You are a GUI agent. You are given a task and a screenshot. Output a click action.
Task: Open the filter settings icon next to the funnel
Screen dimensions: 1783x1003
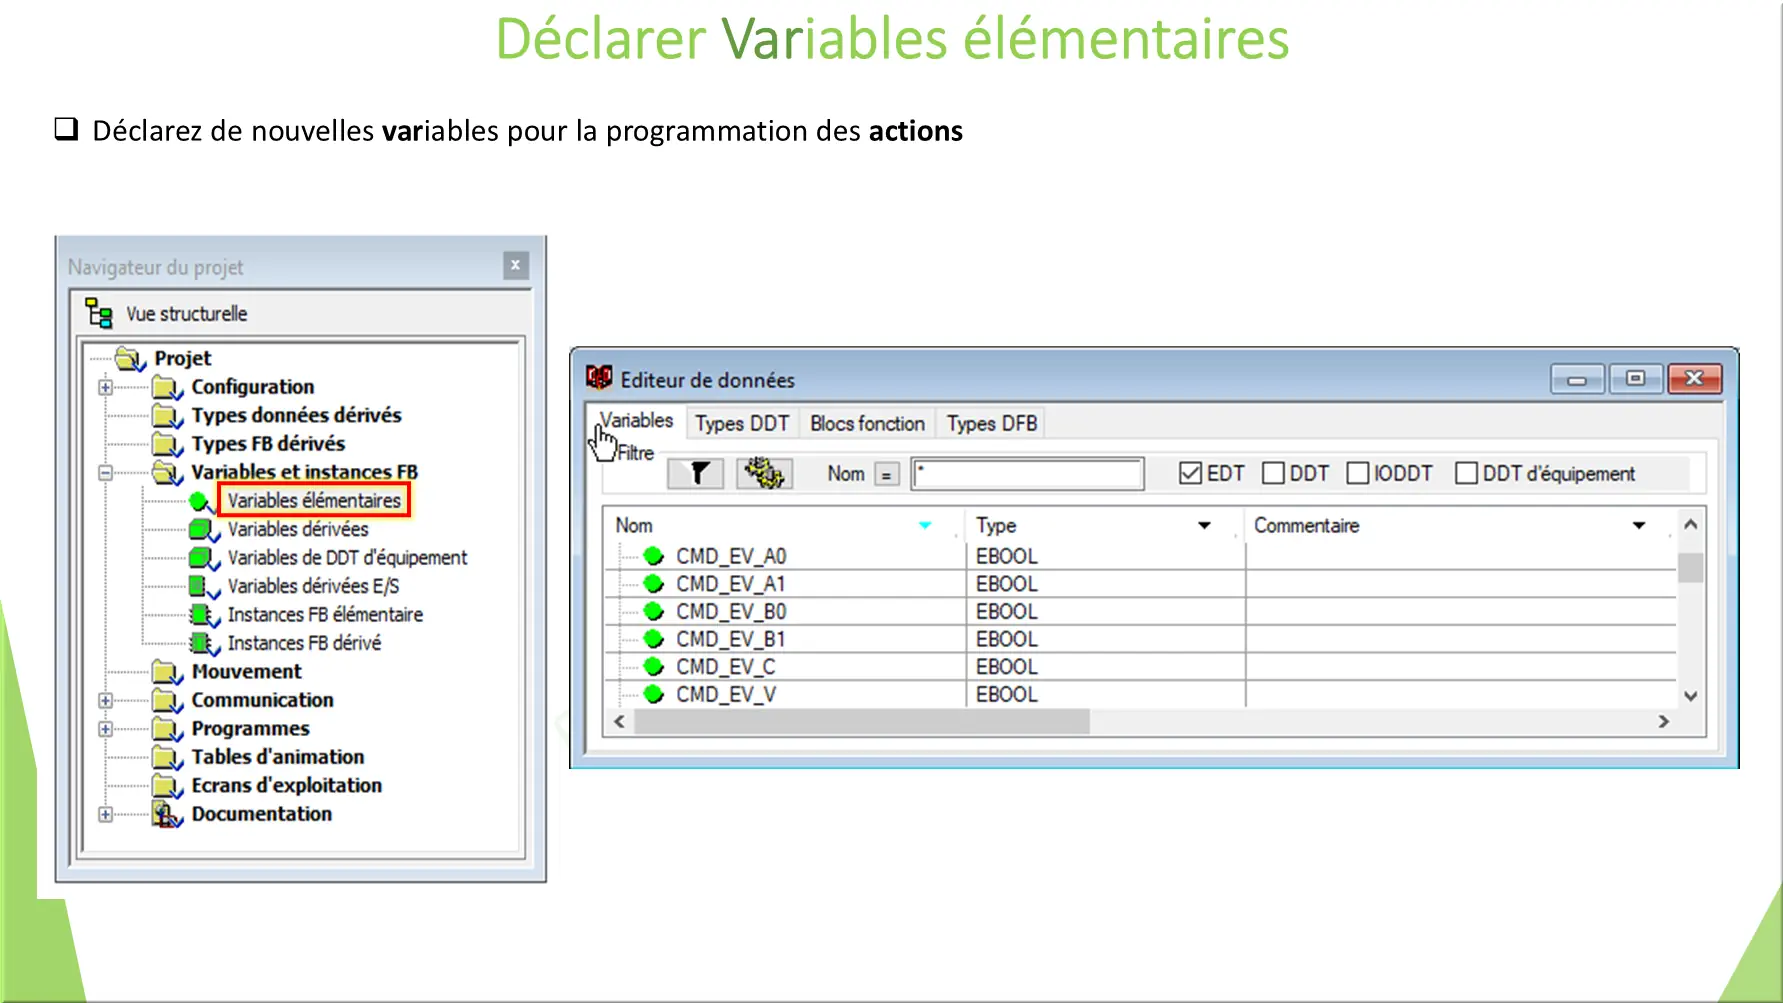(x=763, y=473)
